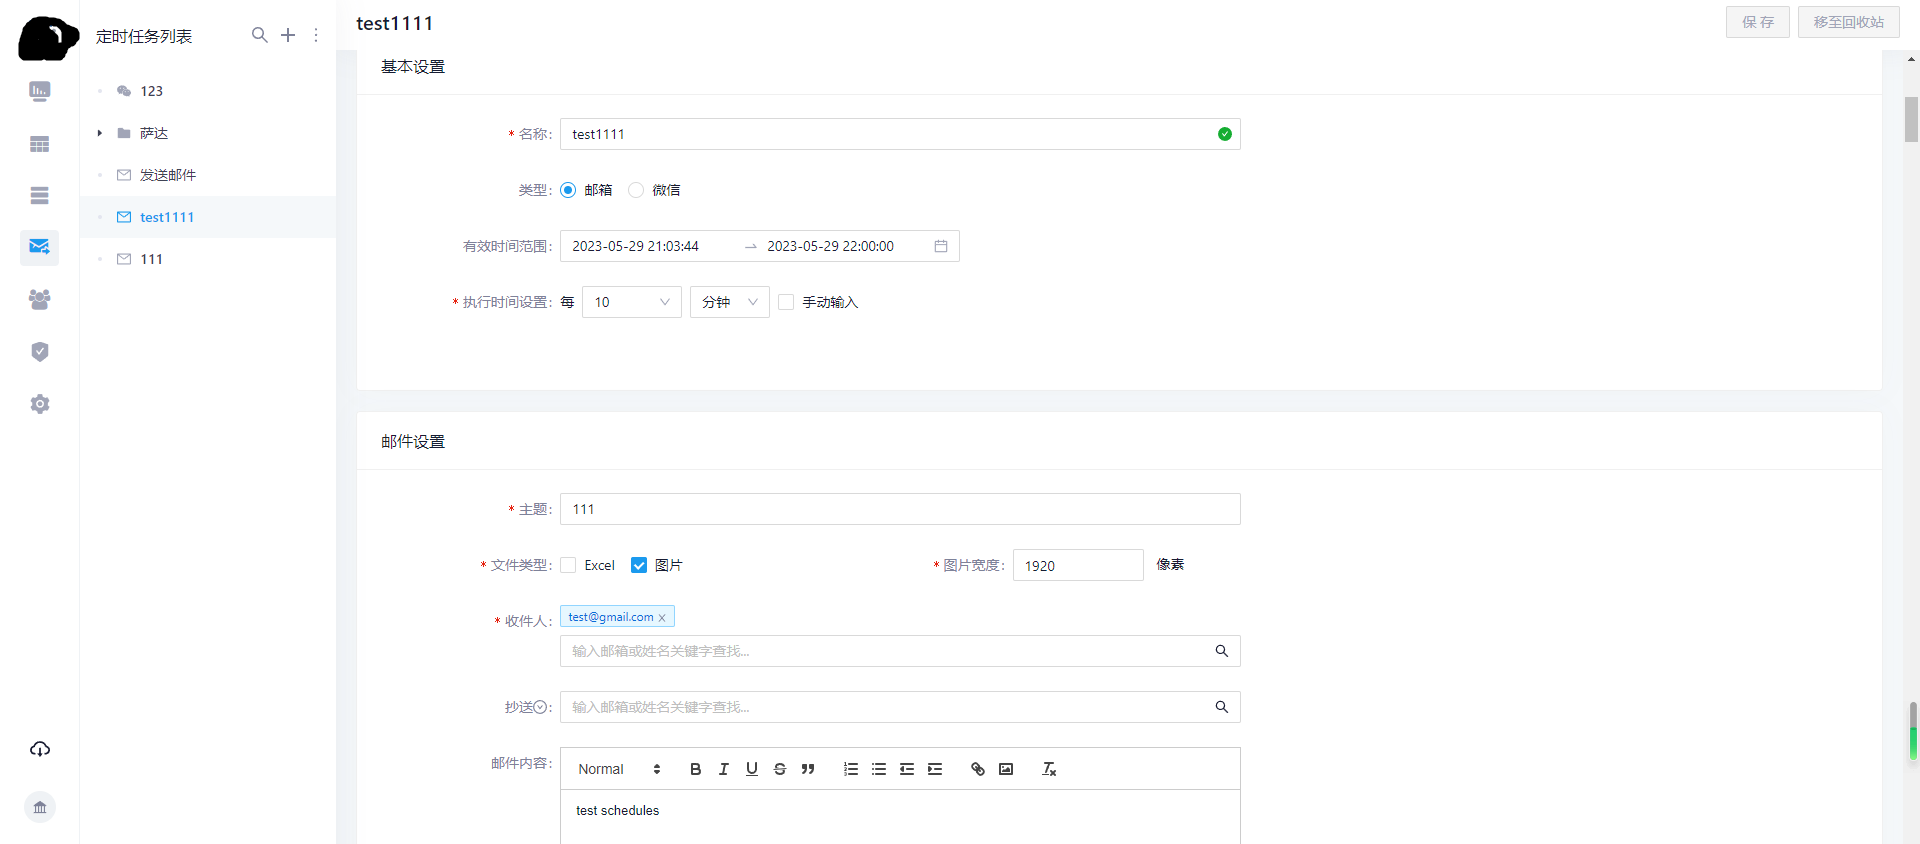The width and height of the screenshot is (1920, 844).
Task: Open the dashboard chart icon in sidebar
Action: pos(39,92)
